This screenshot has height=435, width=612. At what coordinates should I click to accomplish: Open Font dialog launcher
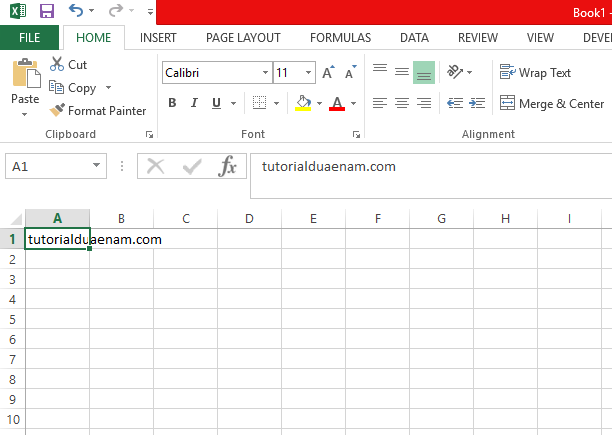pos(356,135)
